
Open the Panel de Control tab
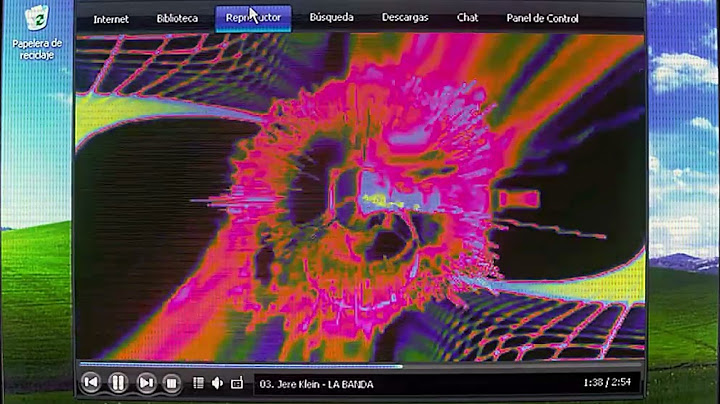542,18
